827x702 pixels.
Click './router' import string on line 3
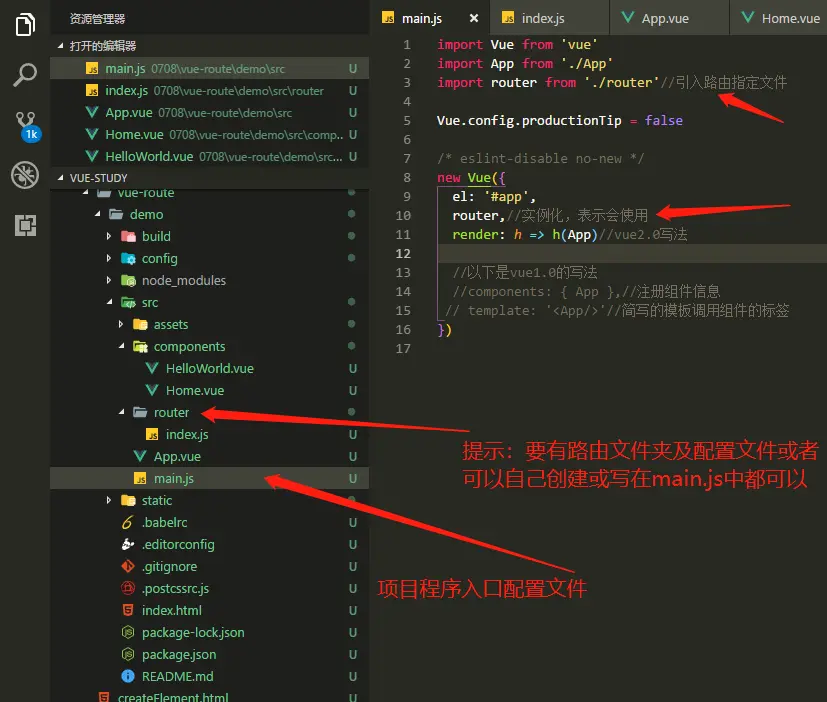[x=622, y=83]
